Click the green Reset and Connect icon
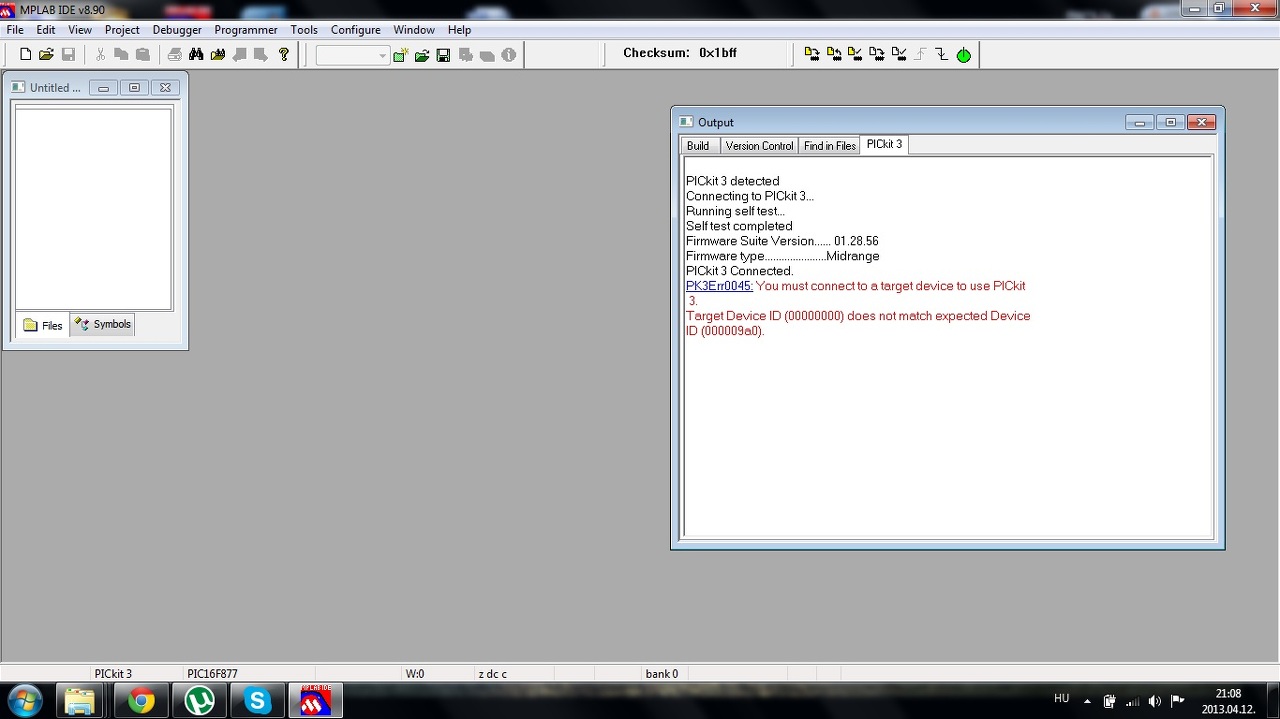Viewport: 1280px width, 719px height. pos(963,55)
